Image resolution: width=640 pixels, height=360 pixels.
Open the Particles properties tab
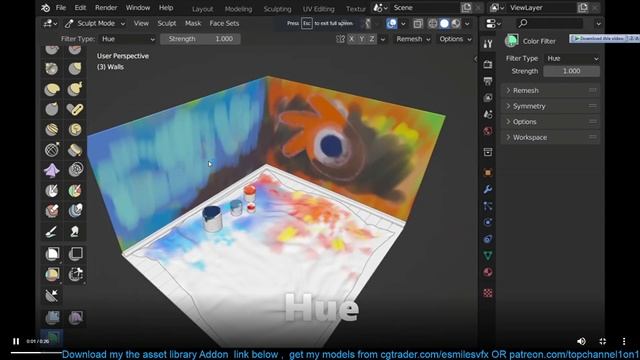click(x=488, y=206)
